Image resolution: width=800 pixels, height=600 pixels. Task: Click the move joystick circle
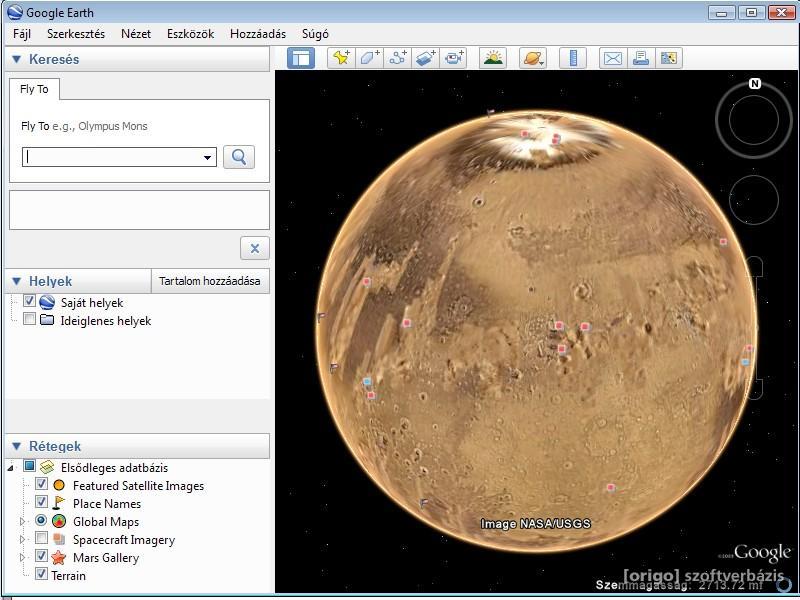[x=754, y=199]
